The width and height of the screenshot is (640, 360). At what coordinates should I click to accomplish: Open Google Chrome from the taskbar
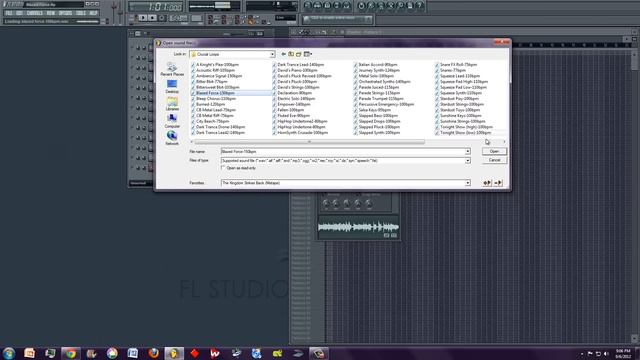(71, 353)
